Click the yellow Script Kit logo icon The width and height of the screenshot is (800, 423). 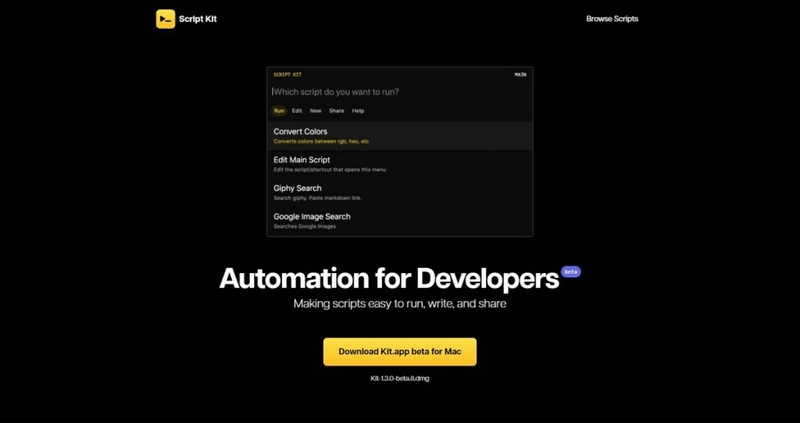(165, 19)
